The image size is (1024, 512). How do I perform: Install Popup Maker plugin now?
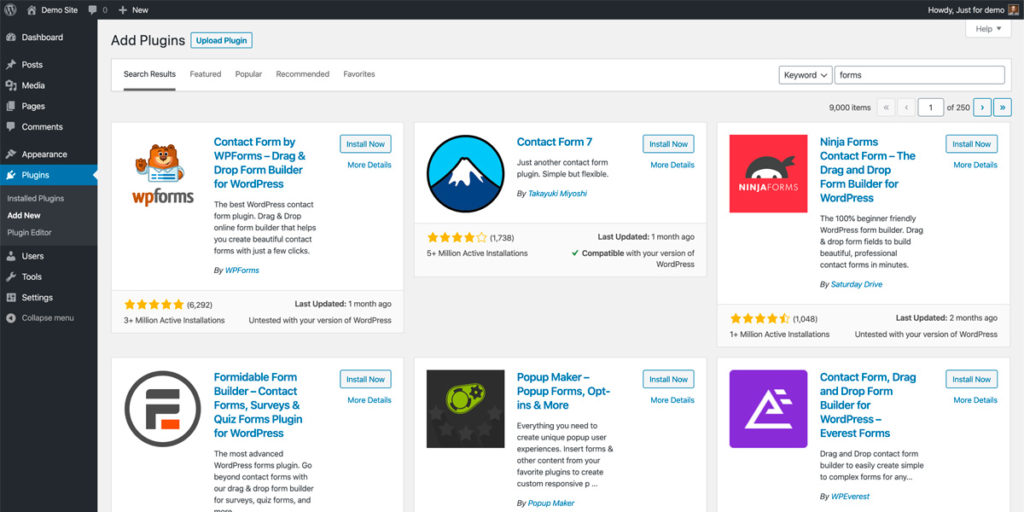click(669, 379)
